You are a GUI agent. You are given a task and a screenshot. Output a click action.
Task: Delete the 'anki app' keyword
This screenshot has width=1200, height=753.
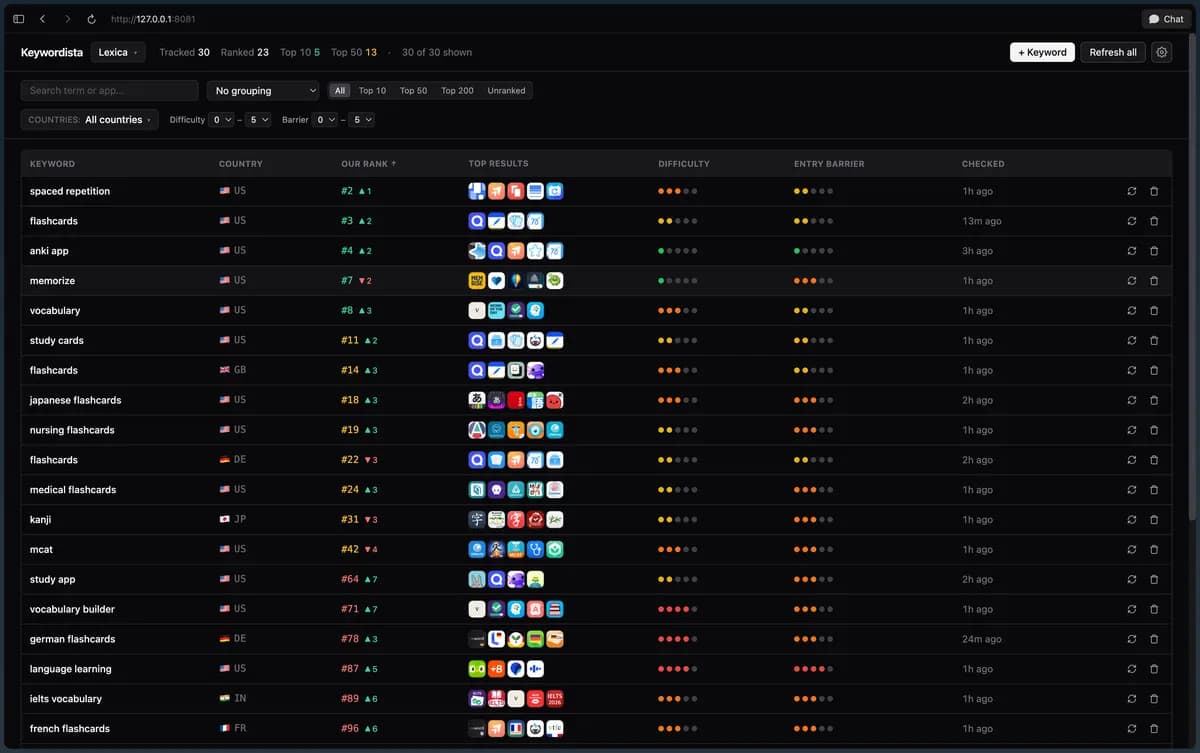[x=1154, y=251]
